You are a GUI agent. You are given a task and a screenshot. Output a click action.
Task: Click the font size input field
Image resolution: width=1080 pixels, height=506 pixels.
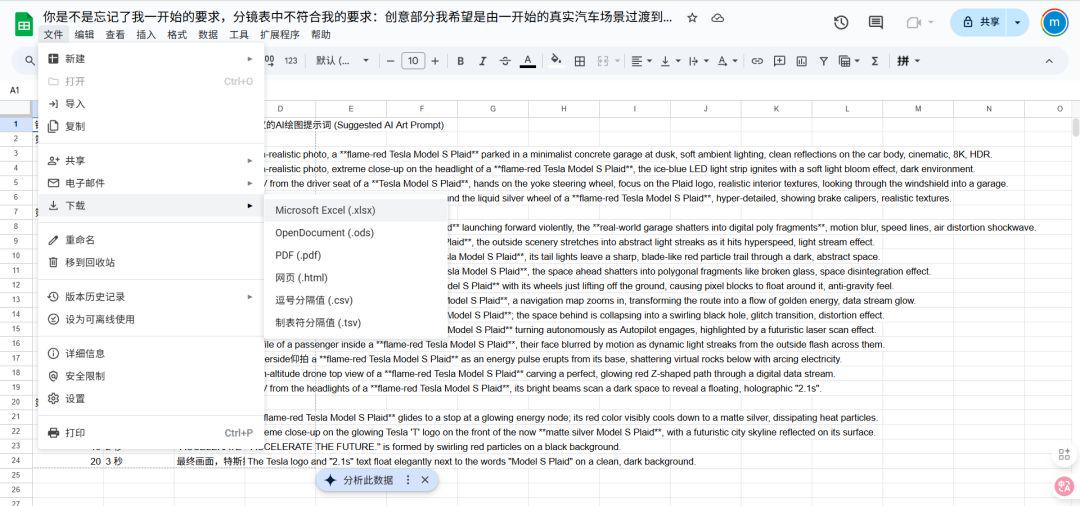[x=413, y=61]
